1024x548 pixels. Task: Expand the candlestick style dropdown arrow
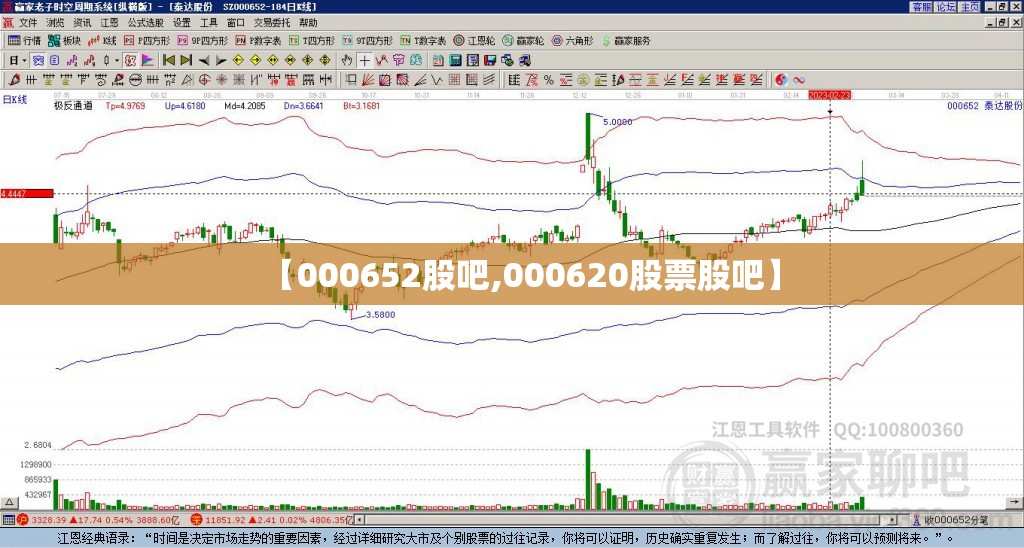coord(116,60)
